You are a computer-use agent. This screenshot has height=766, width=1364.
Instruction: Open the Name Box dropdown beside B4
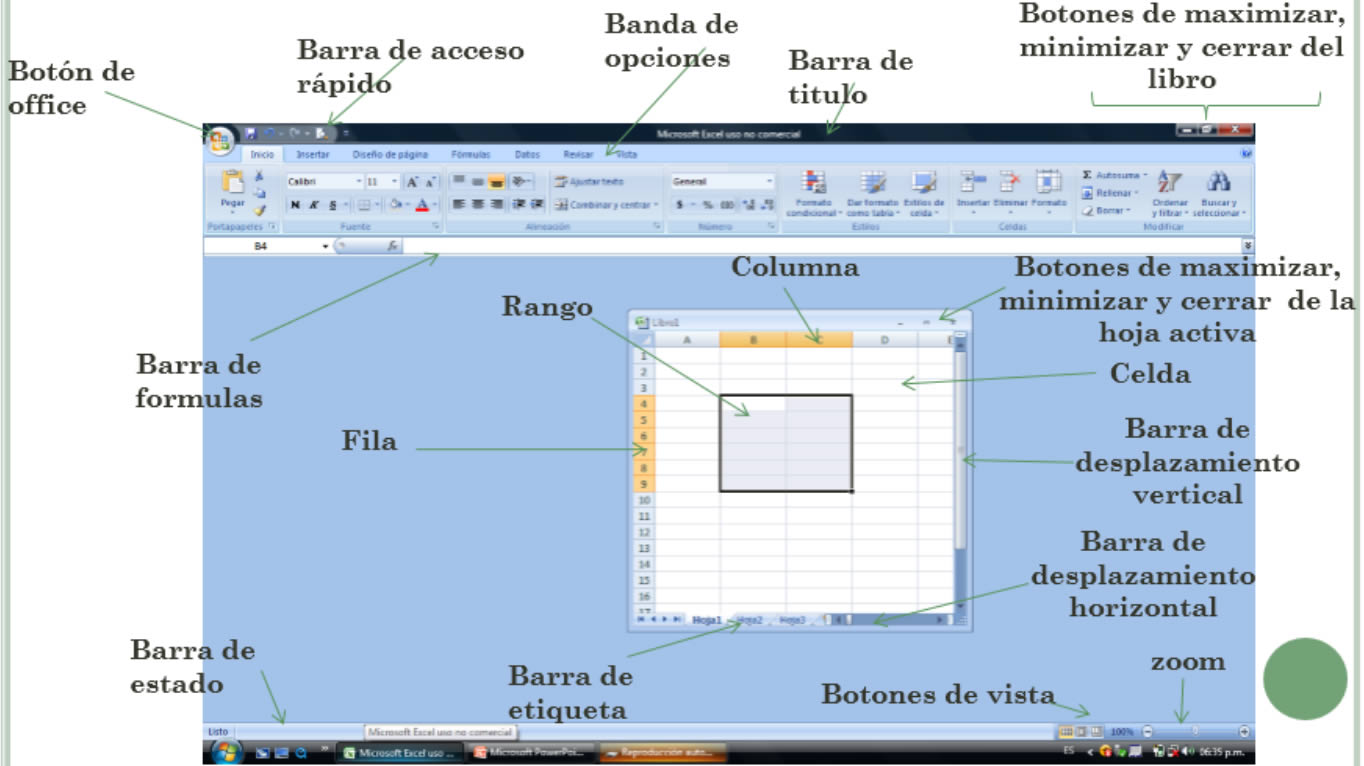point(325,245)
